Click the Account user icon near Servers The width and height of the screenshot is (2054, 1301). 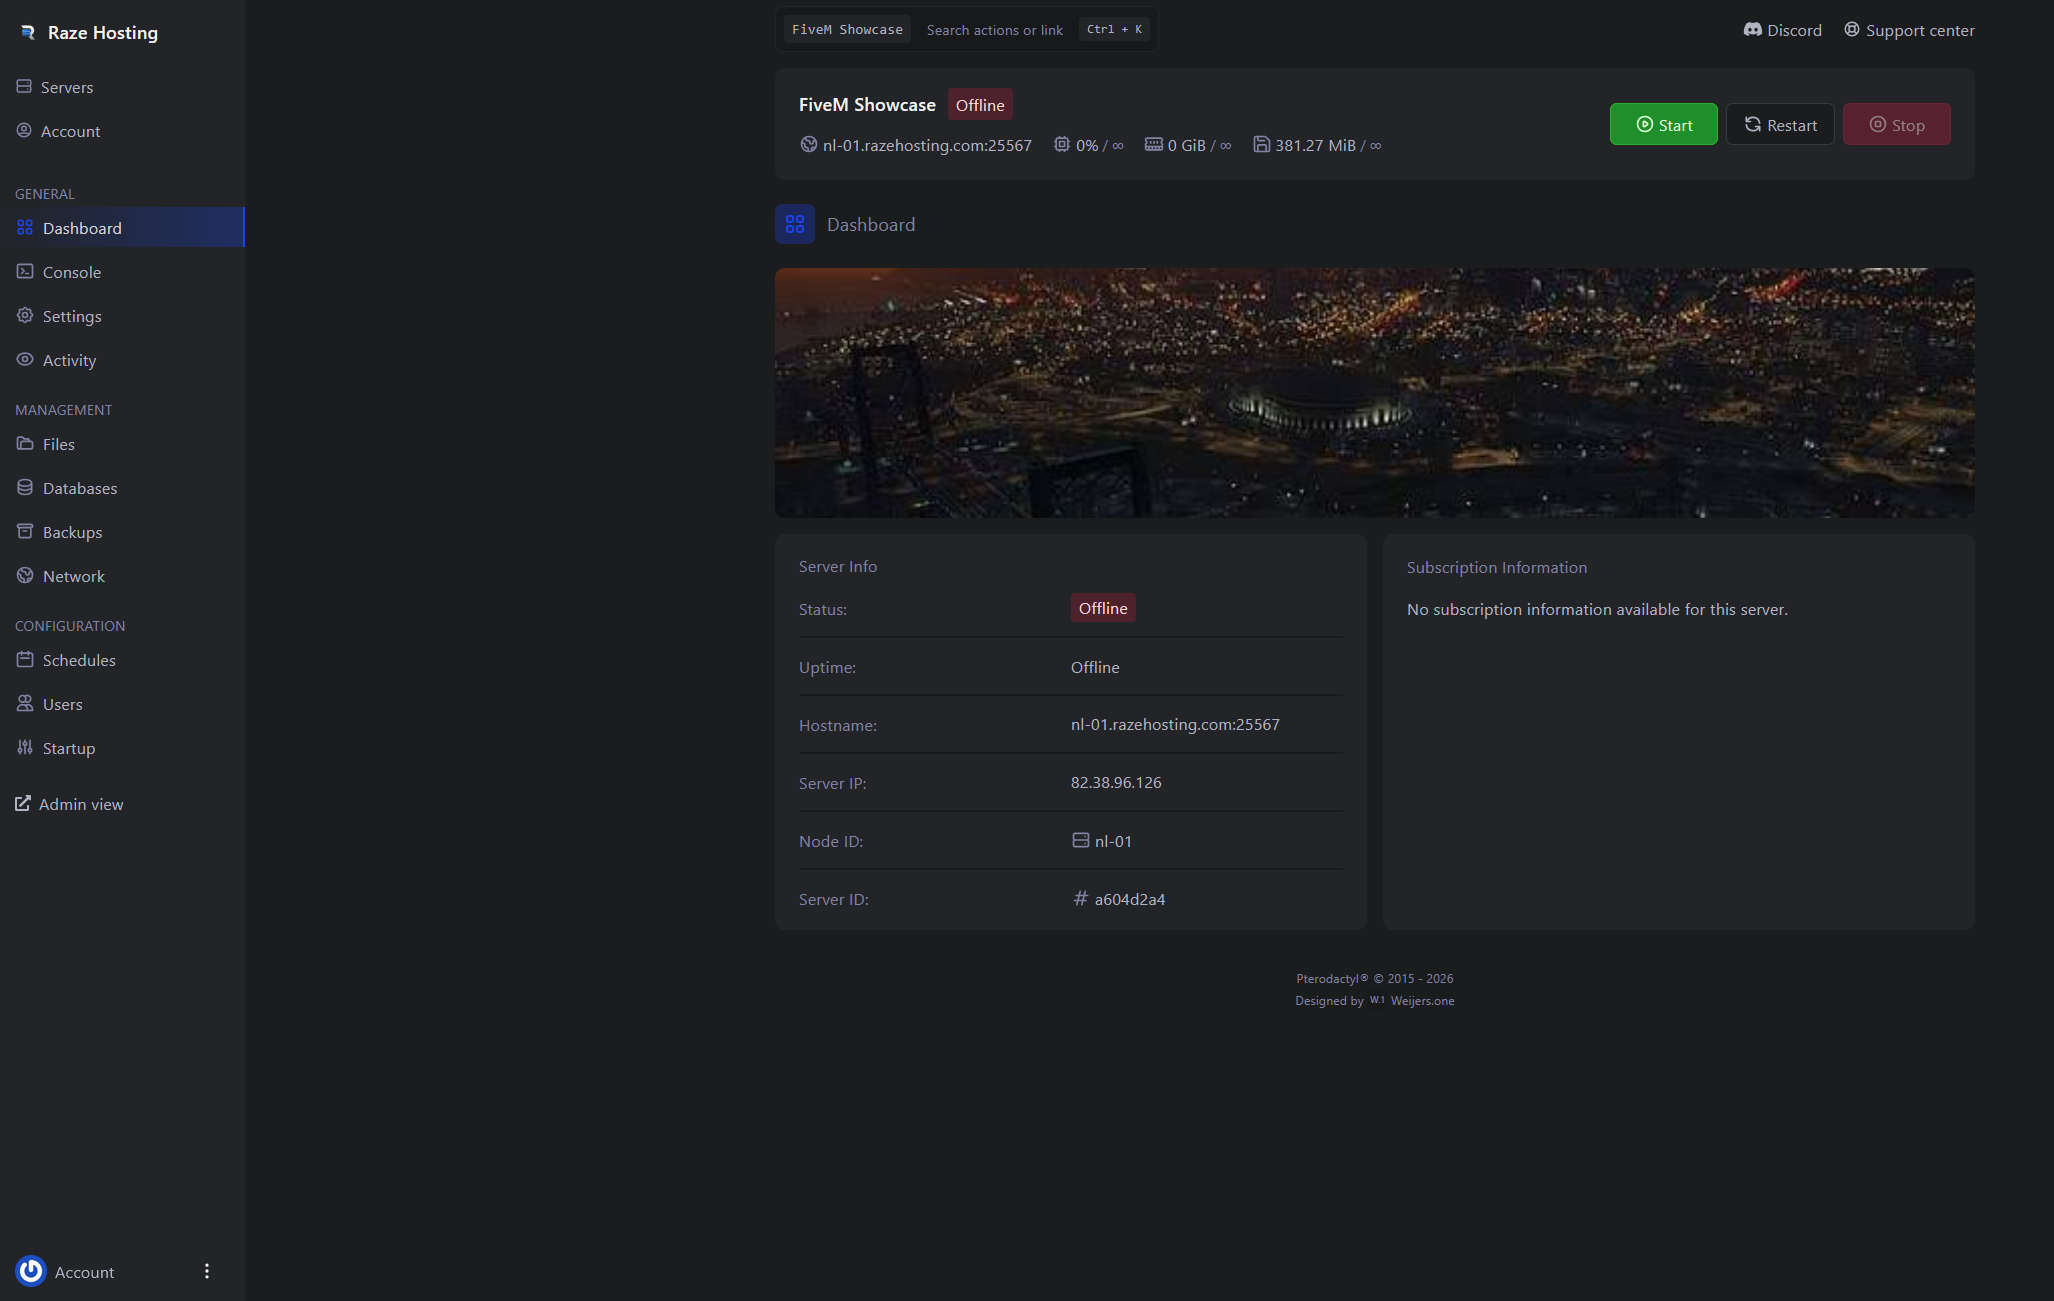pyautogui.click(x=24, y=131)
